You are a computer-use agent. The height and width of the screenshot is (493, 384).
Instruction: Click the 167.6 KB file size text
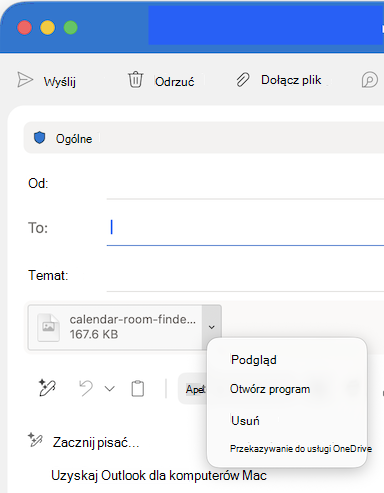click(x=94, y=334)
